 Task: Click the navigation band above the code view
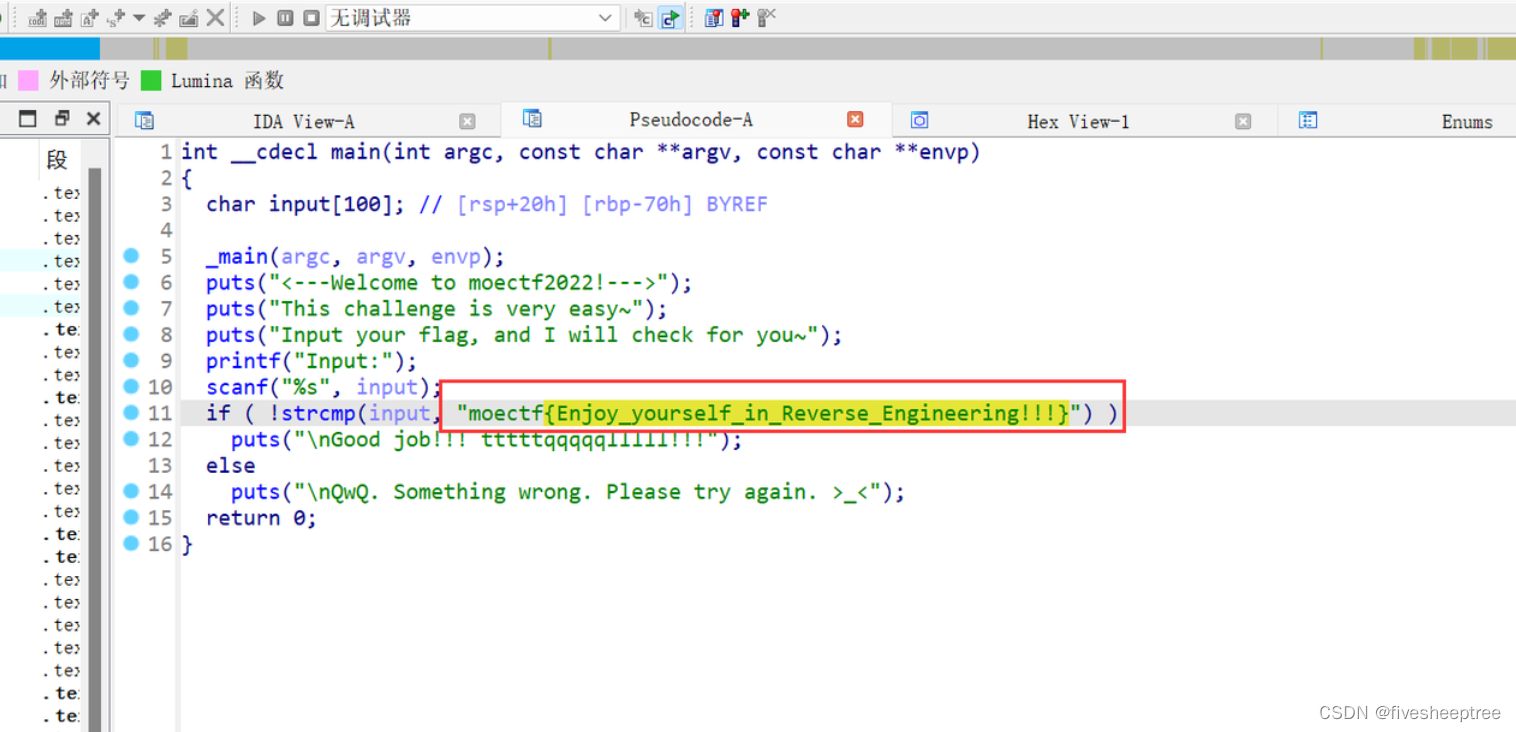click(700, 47)
